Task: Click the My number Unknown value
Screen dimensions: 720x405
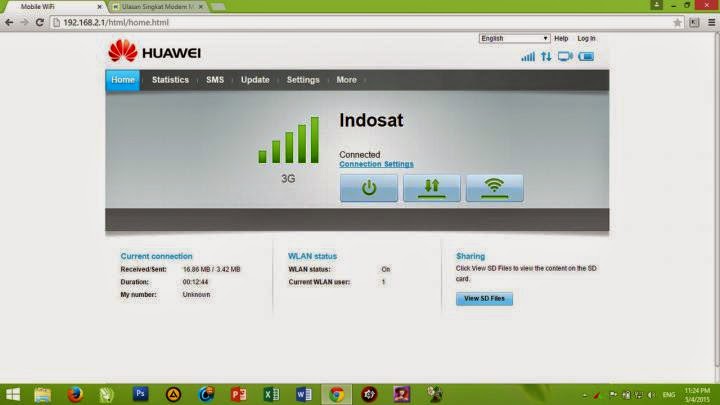Action: coord(196,294)
